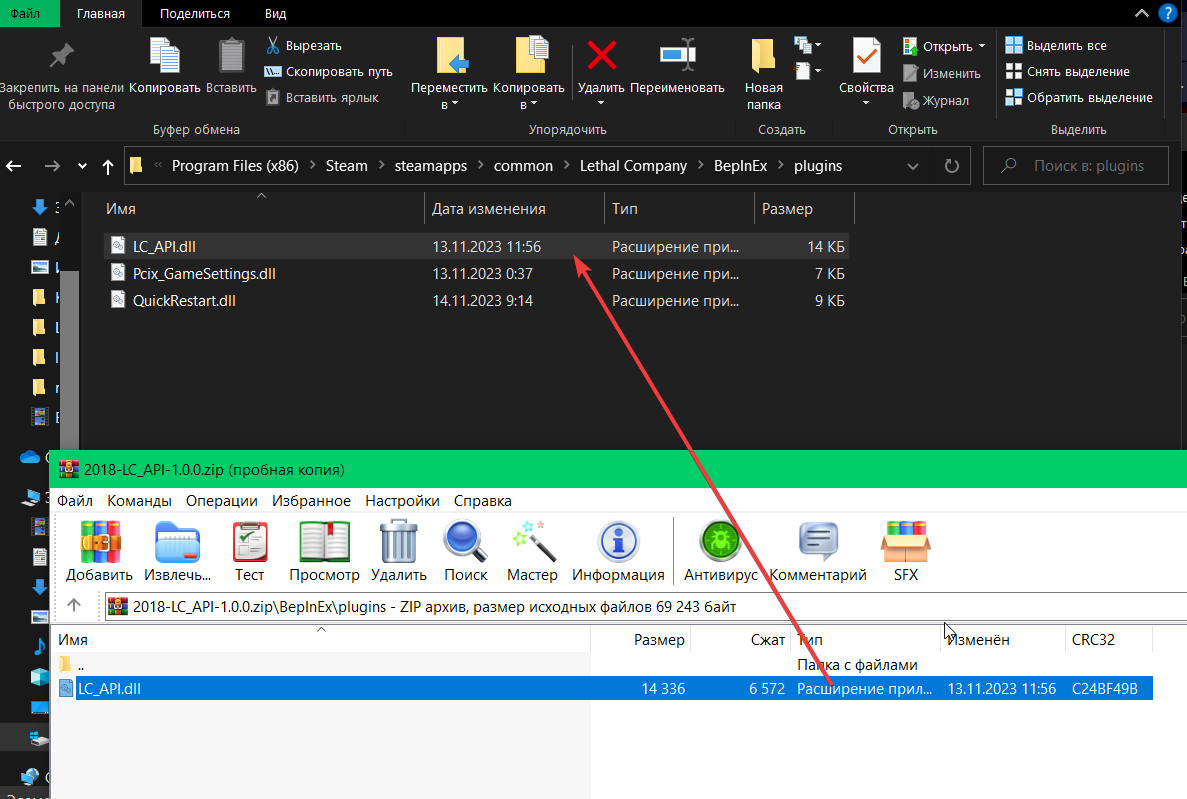Refresh the Explorer folder view
1187x799 pixels.
[952, 166]
